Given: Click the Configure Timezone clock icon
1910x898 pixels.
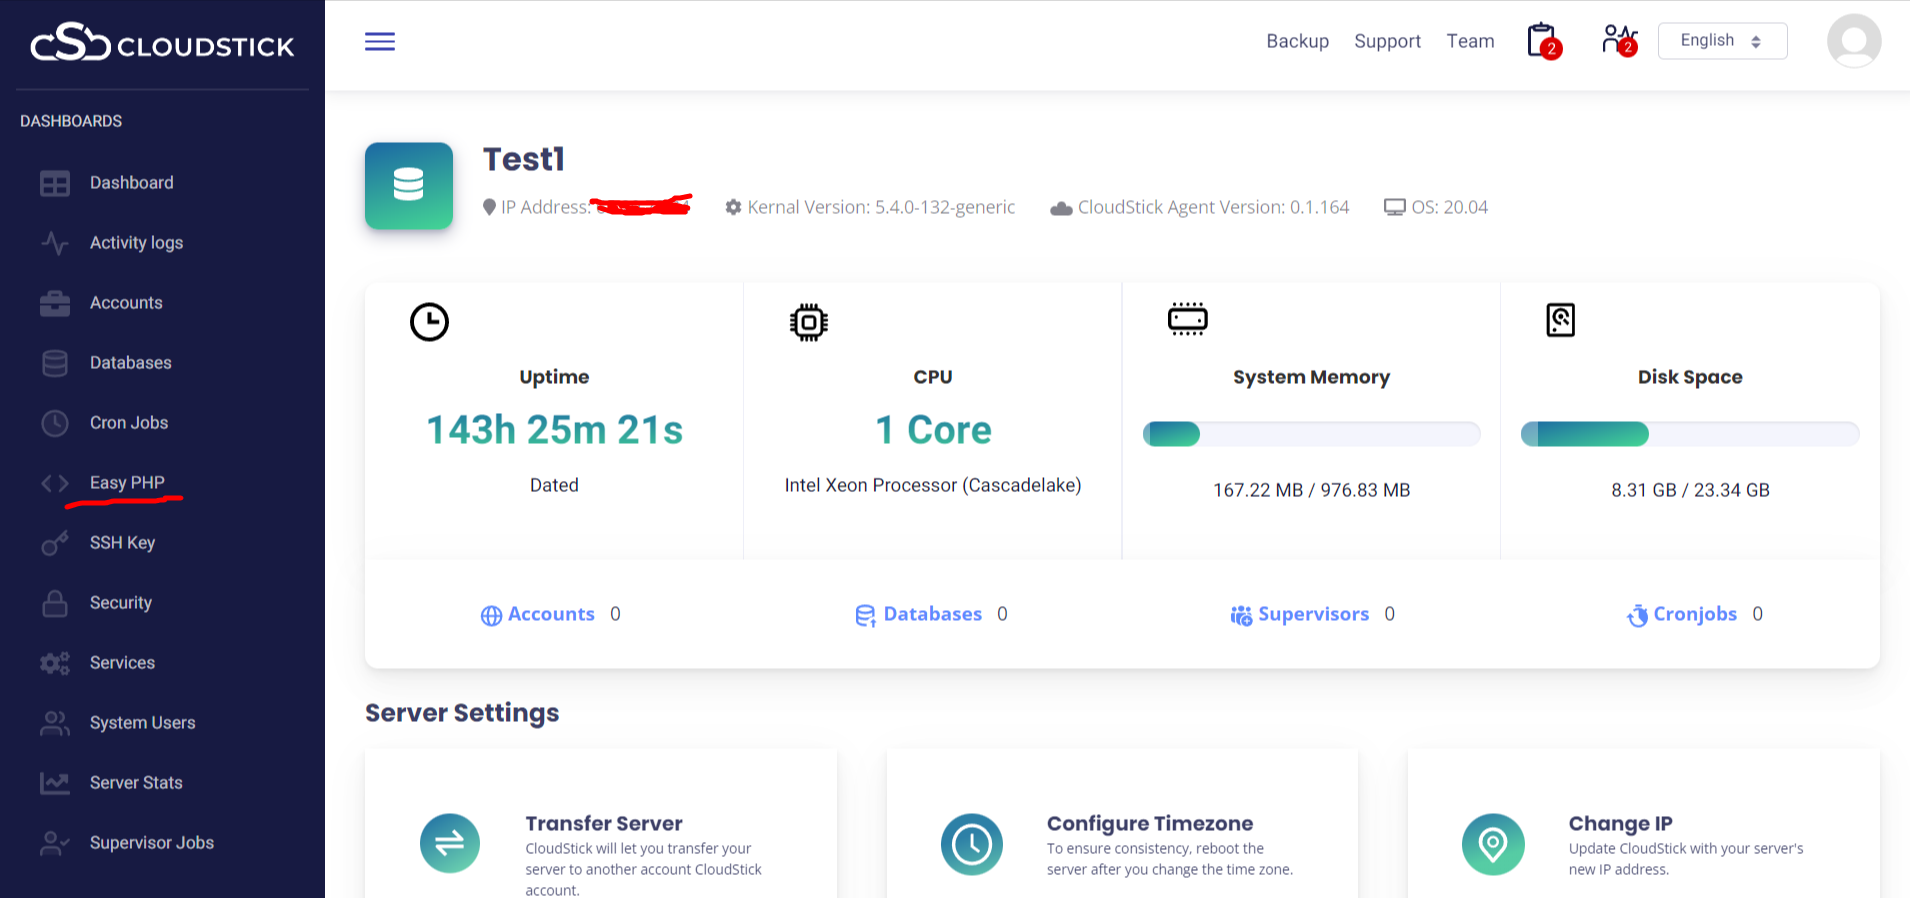Looking at the screenshot, I should click(x=971, y=844).
